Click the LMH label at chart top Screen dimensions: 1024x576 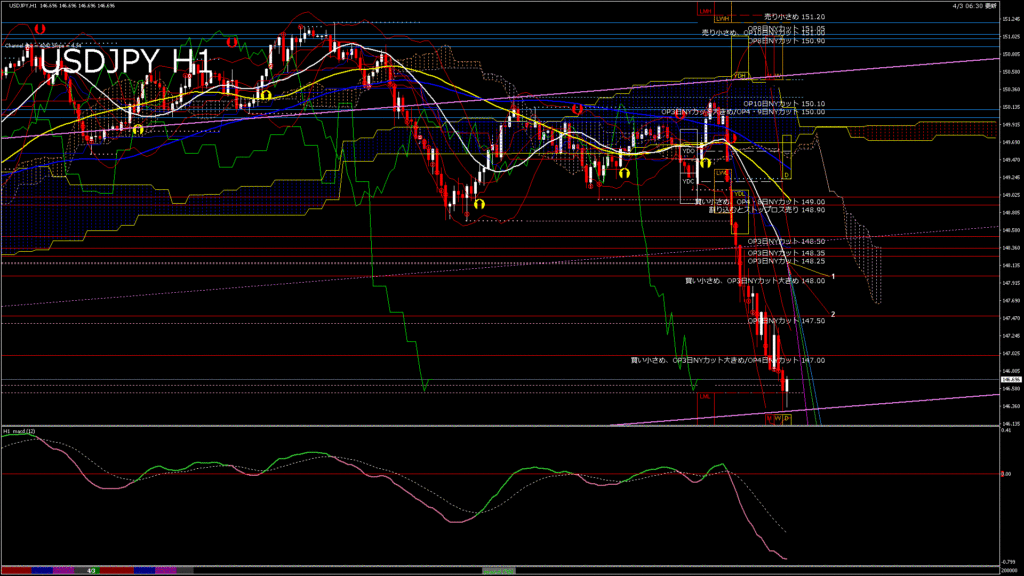pyautogui.click(x=706, y=12)
